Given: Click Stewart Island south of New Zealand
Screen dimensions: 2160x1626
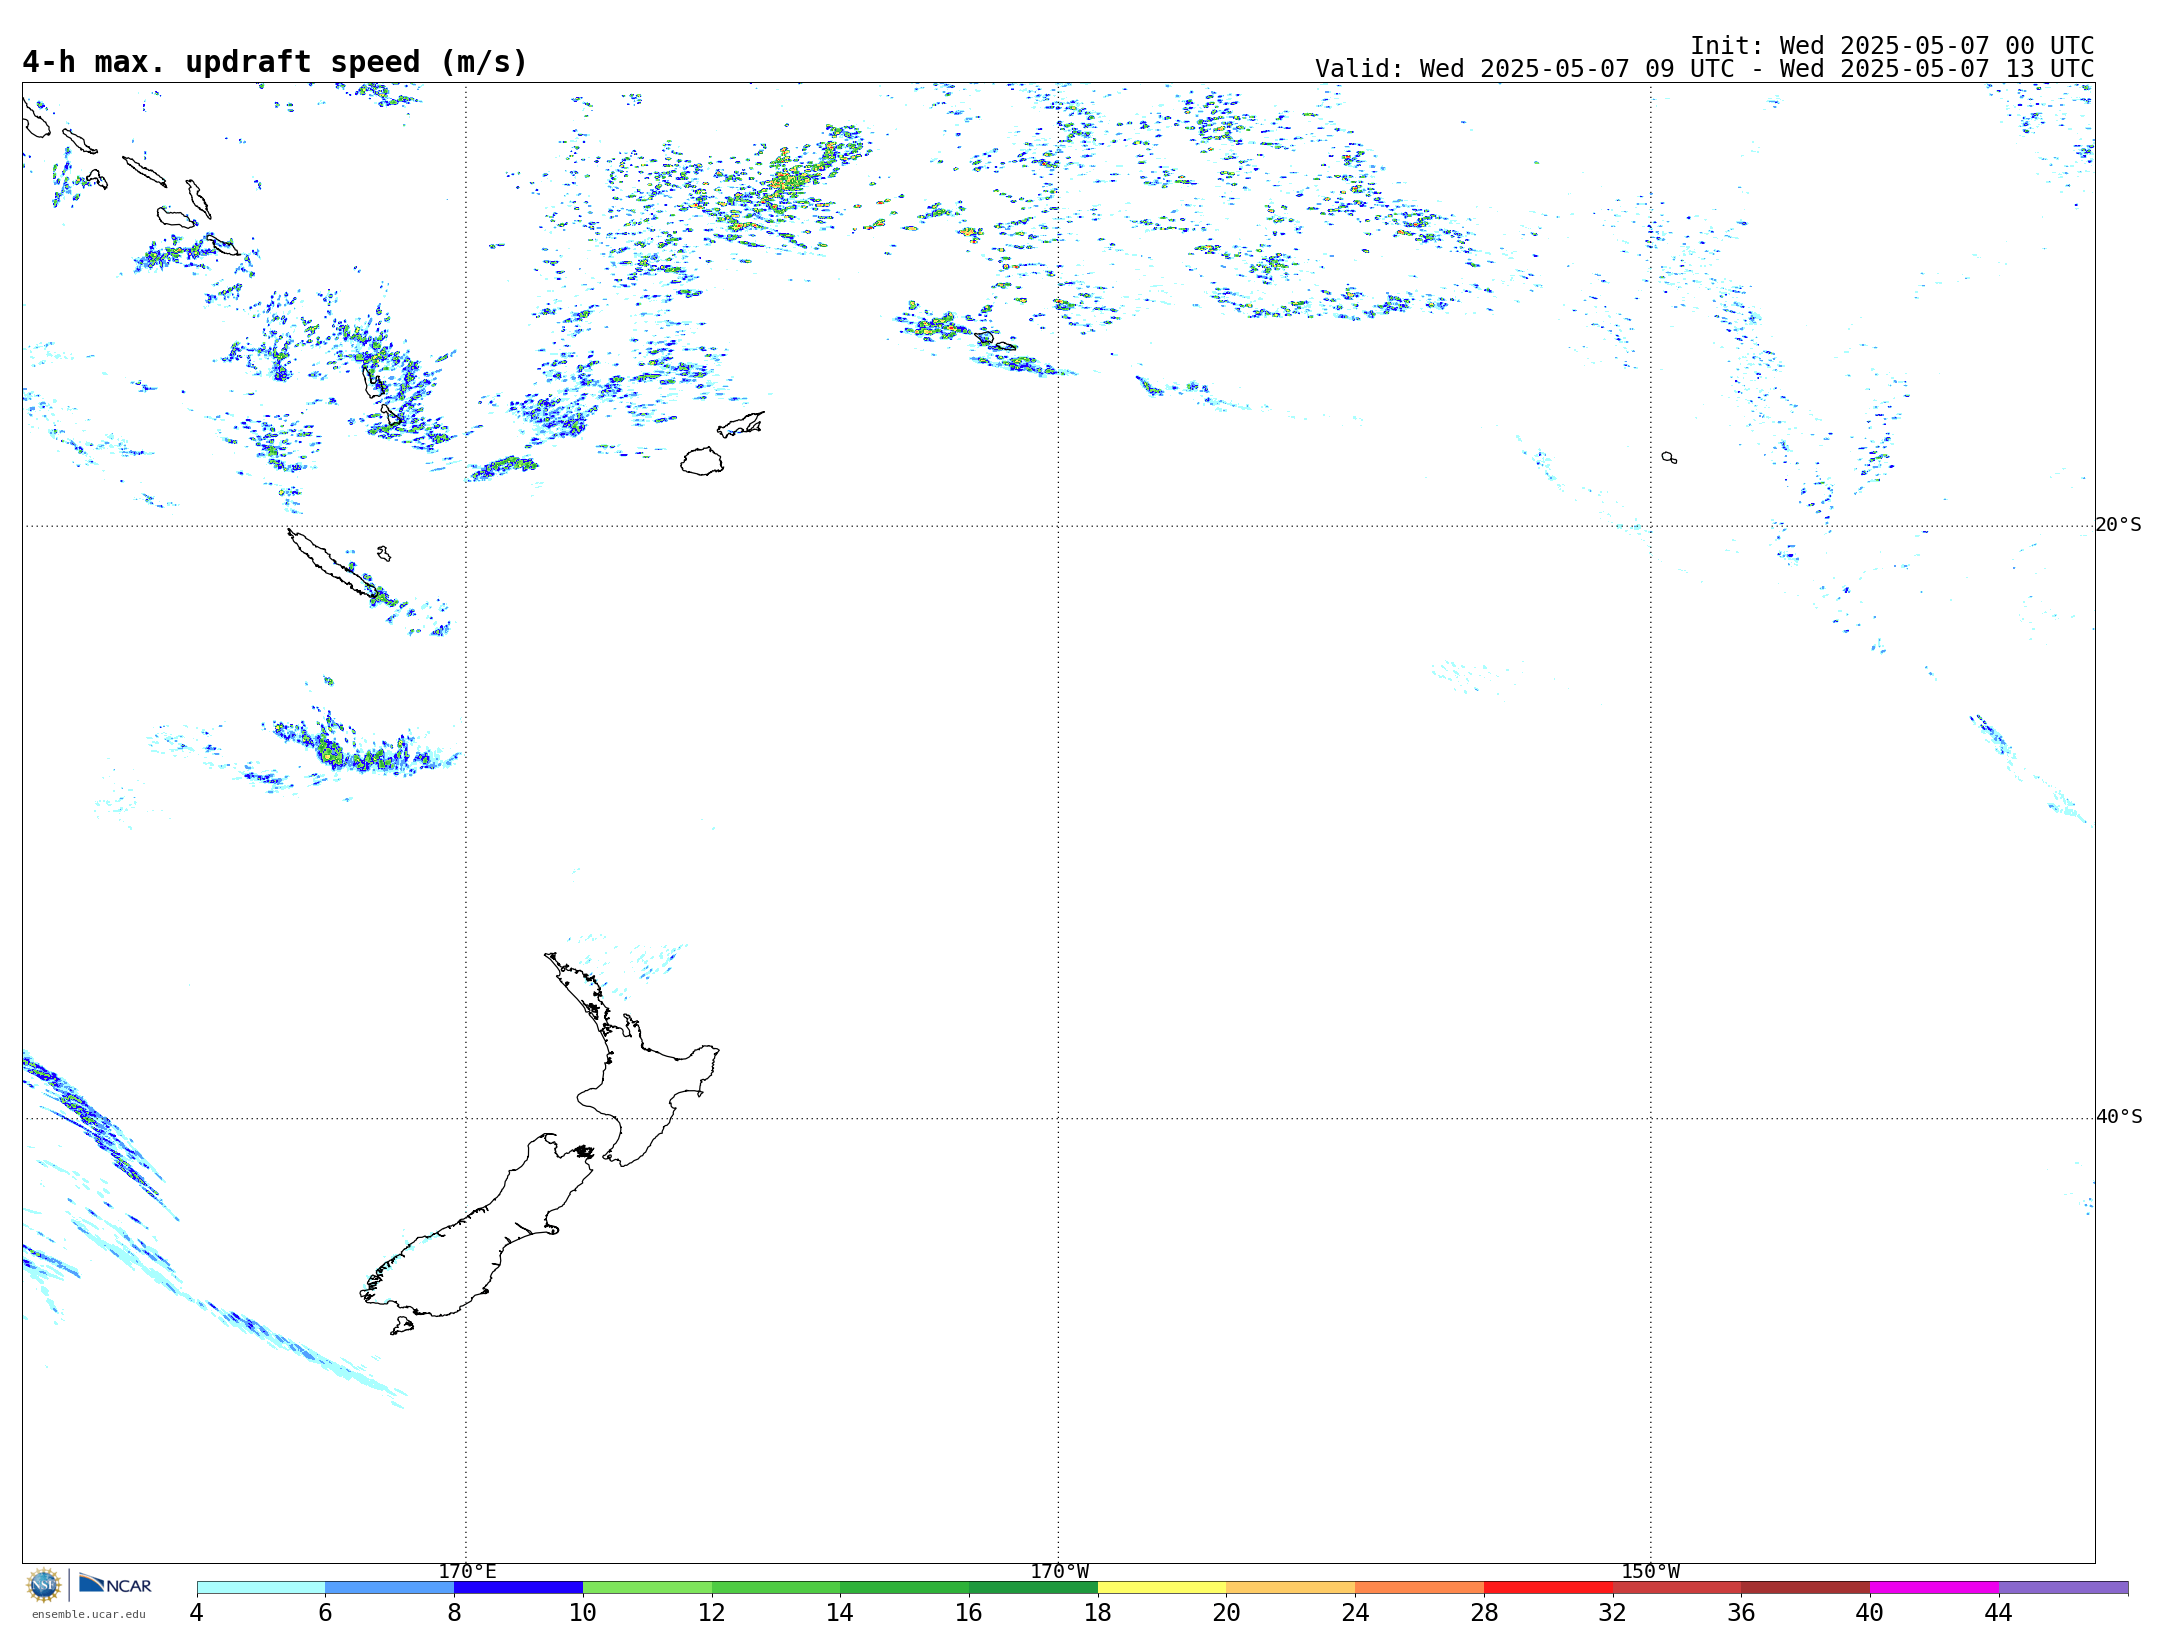Looking at the screenshot, I should pyautogui.click(x=402, y=1326).
